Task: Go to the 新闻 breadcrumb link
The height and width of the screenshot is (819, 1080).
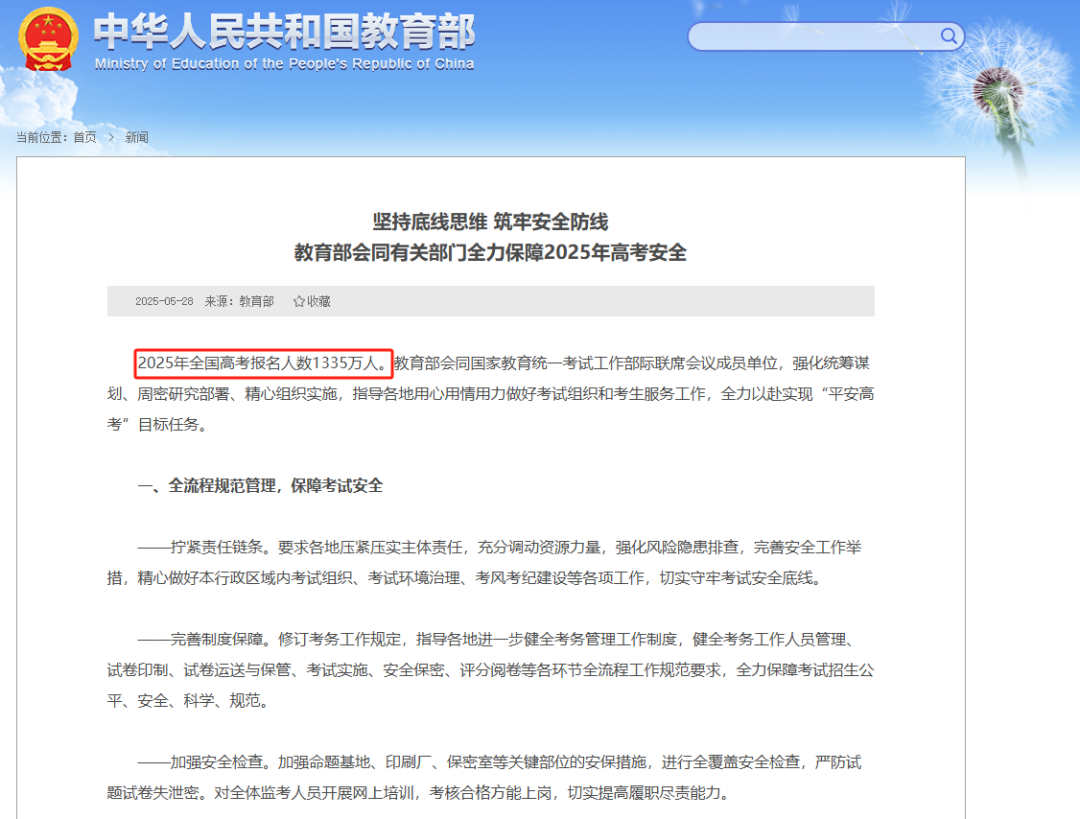Action: click(136, 137)
